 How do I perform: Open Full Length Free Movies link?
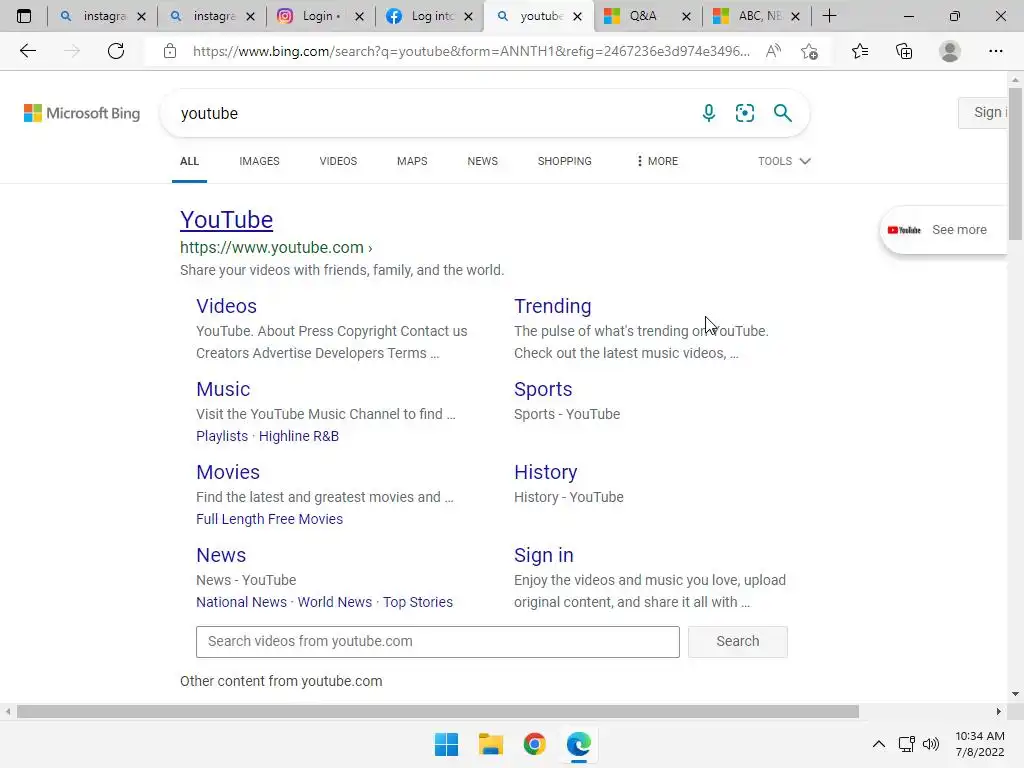click(x=270, y=519)
